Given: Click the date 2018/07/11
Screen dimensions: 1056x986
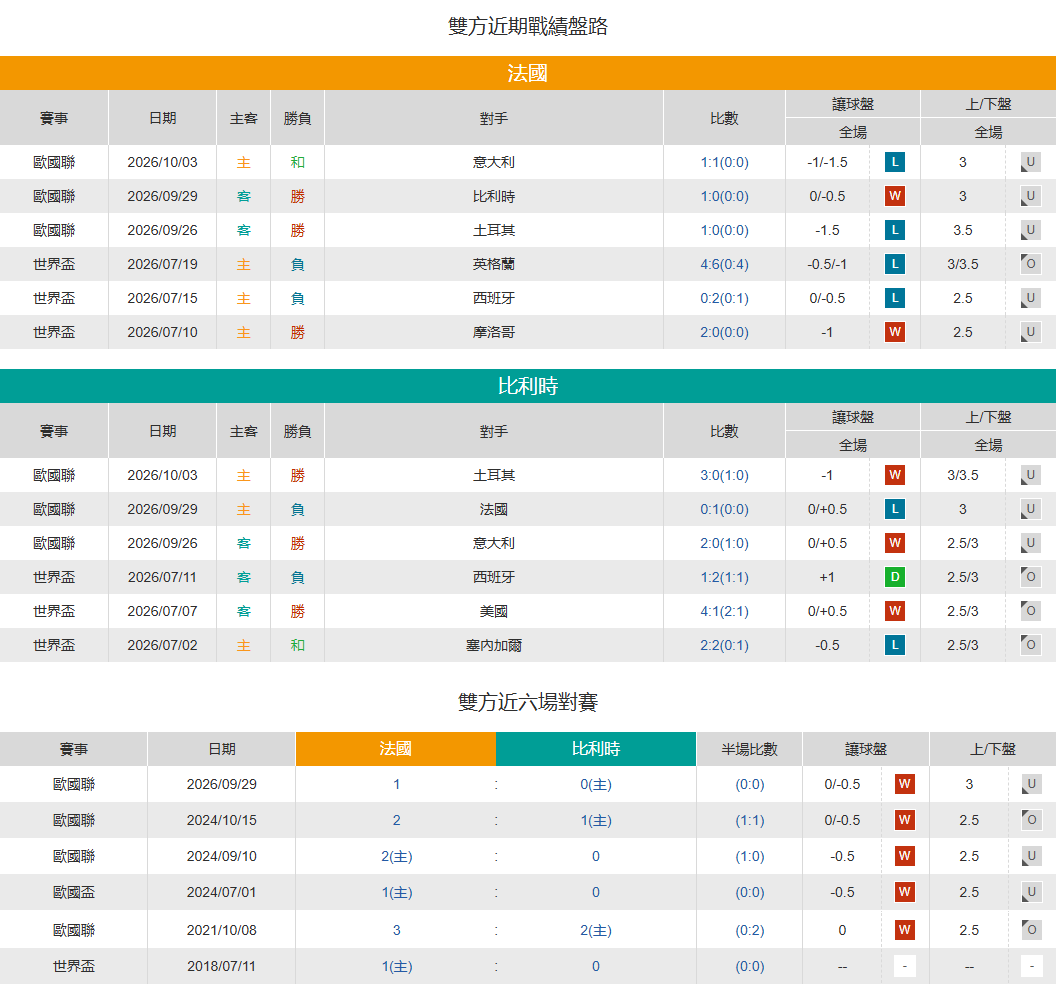Looking at the screenshot, I should (x=222, y=966).
